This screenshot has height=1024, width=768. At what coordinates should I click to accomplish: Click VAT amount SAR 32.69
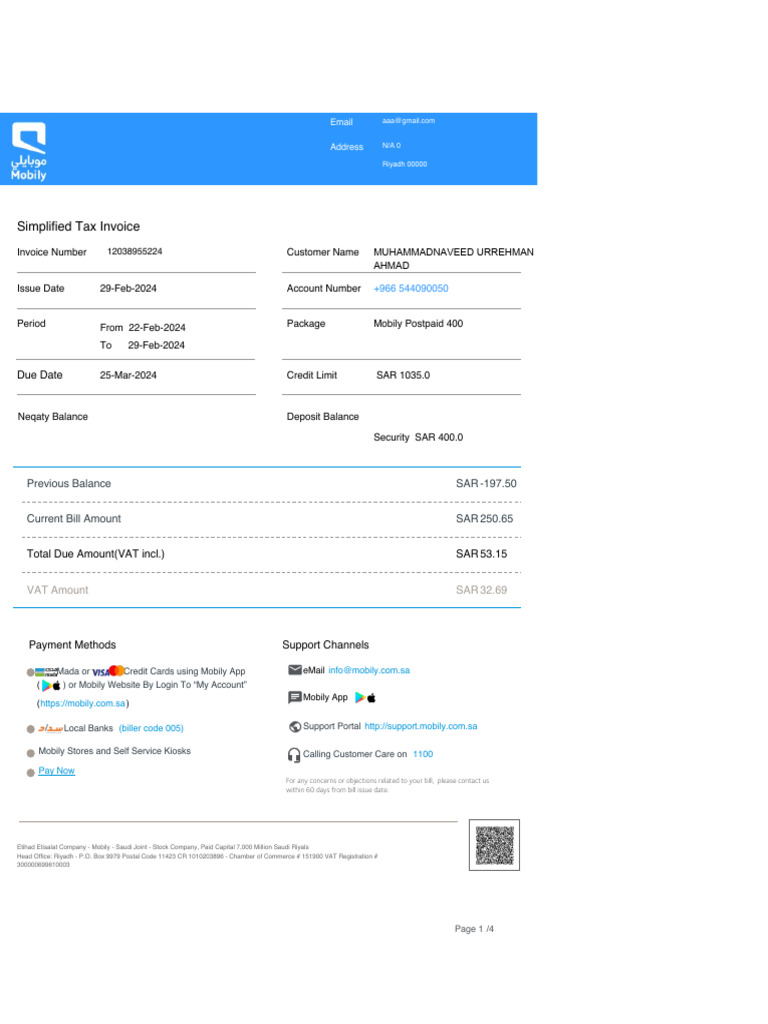click(481, 590)
